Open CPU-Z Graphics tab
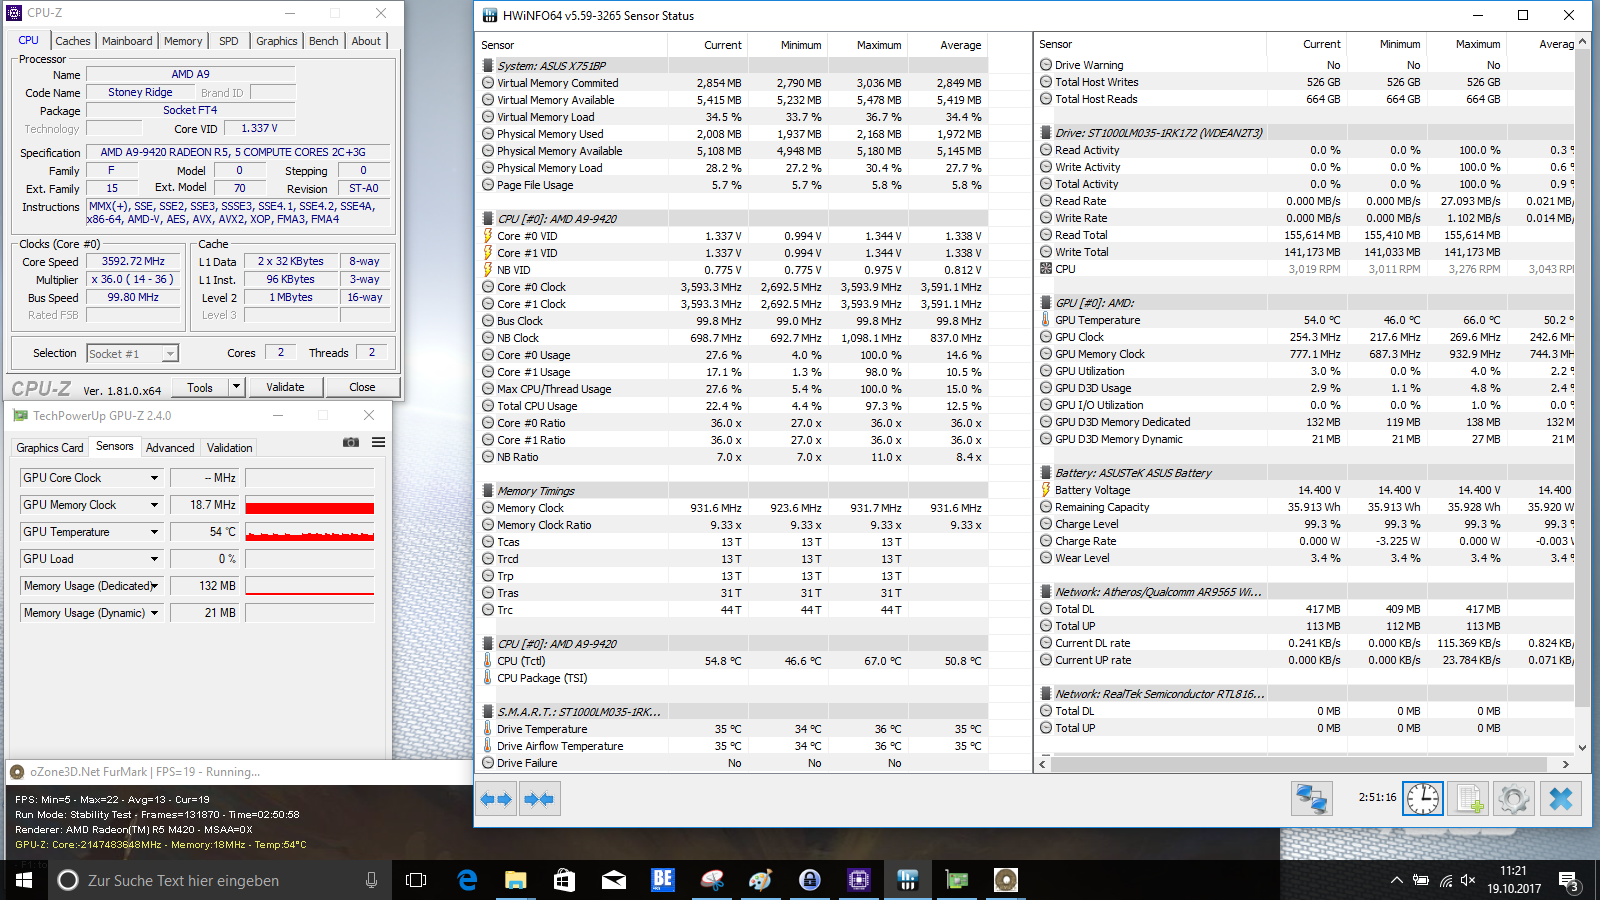 tap(277, 41)
